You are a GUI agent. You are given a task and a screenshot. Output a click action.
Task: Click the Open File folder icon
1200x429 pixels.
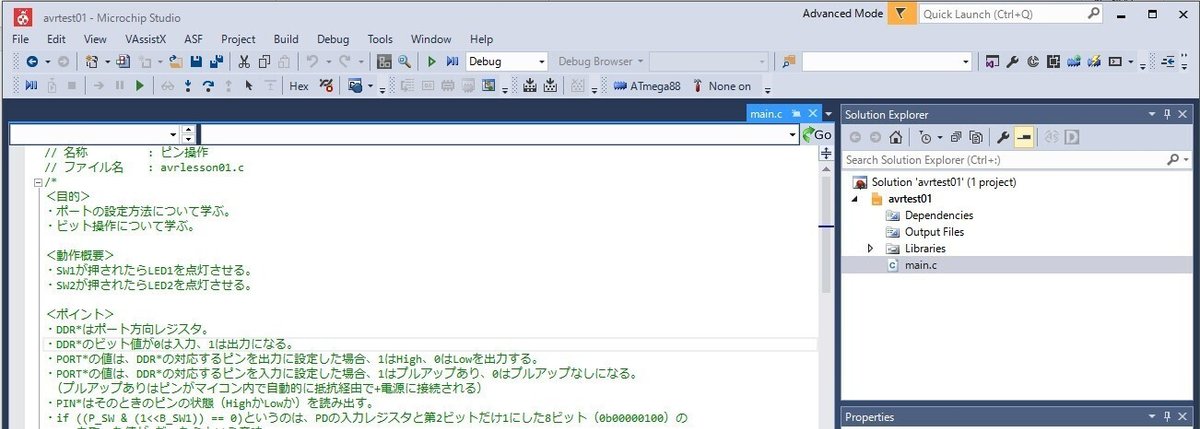point(174,61)
